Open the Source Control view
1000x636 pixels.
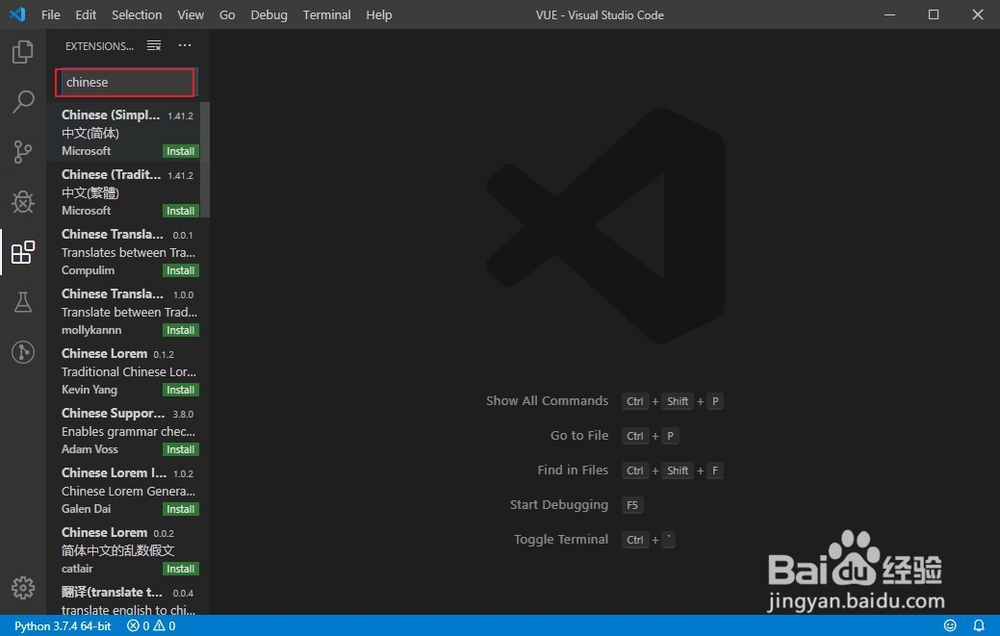23,152
